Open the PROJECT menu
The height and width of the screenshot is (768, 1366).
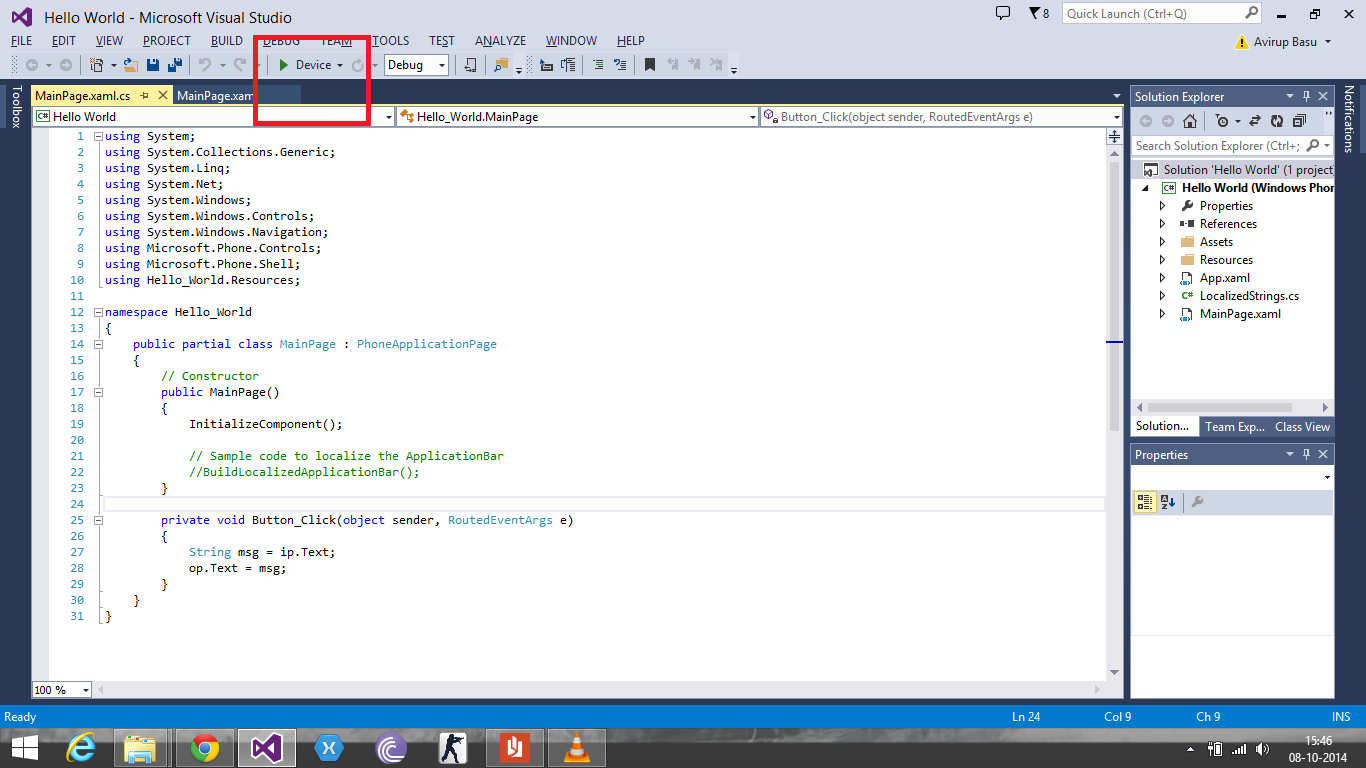(166, 41)
